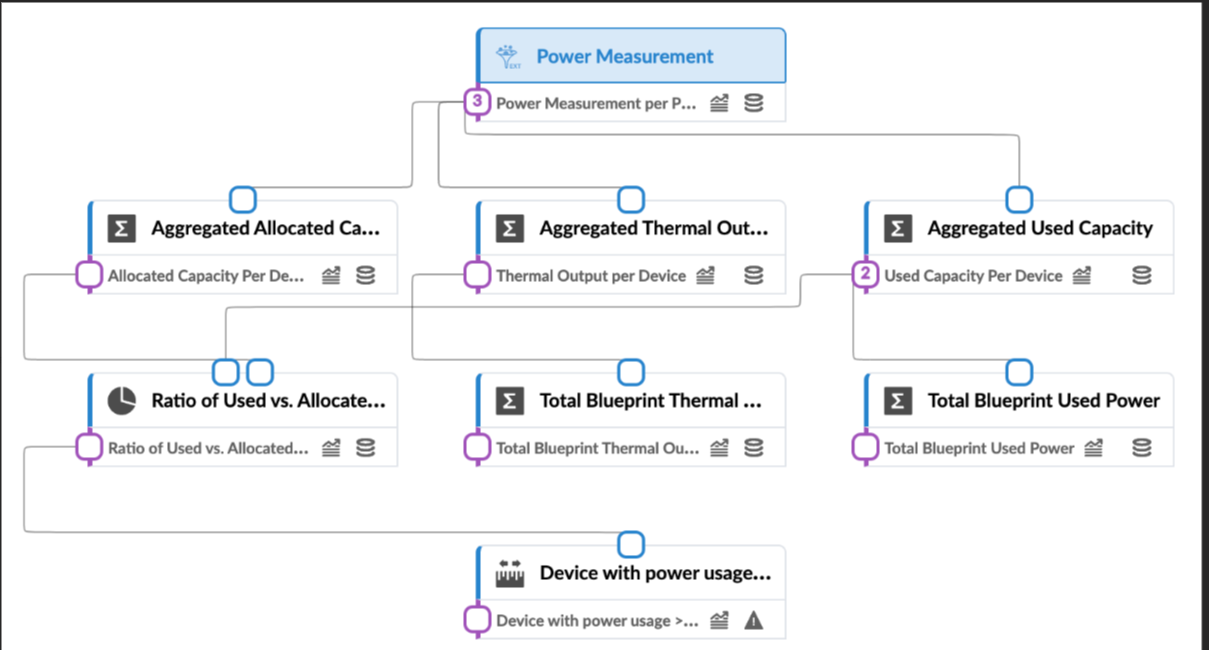The image size is (1209, 650).
Task: Open the sparkline chart icon beside Power Measurement per P...
Action: 719,102
